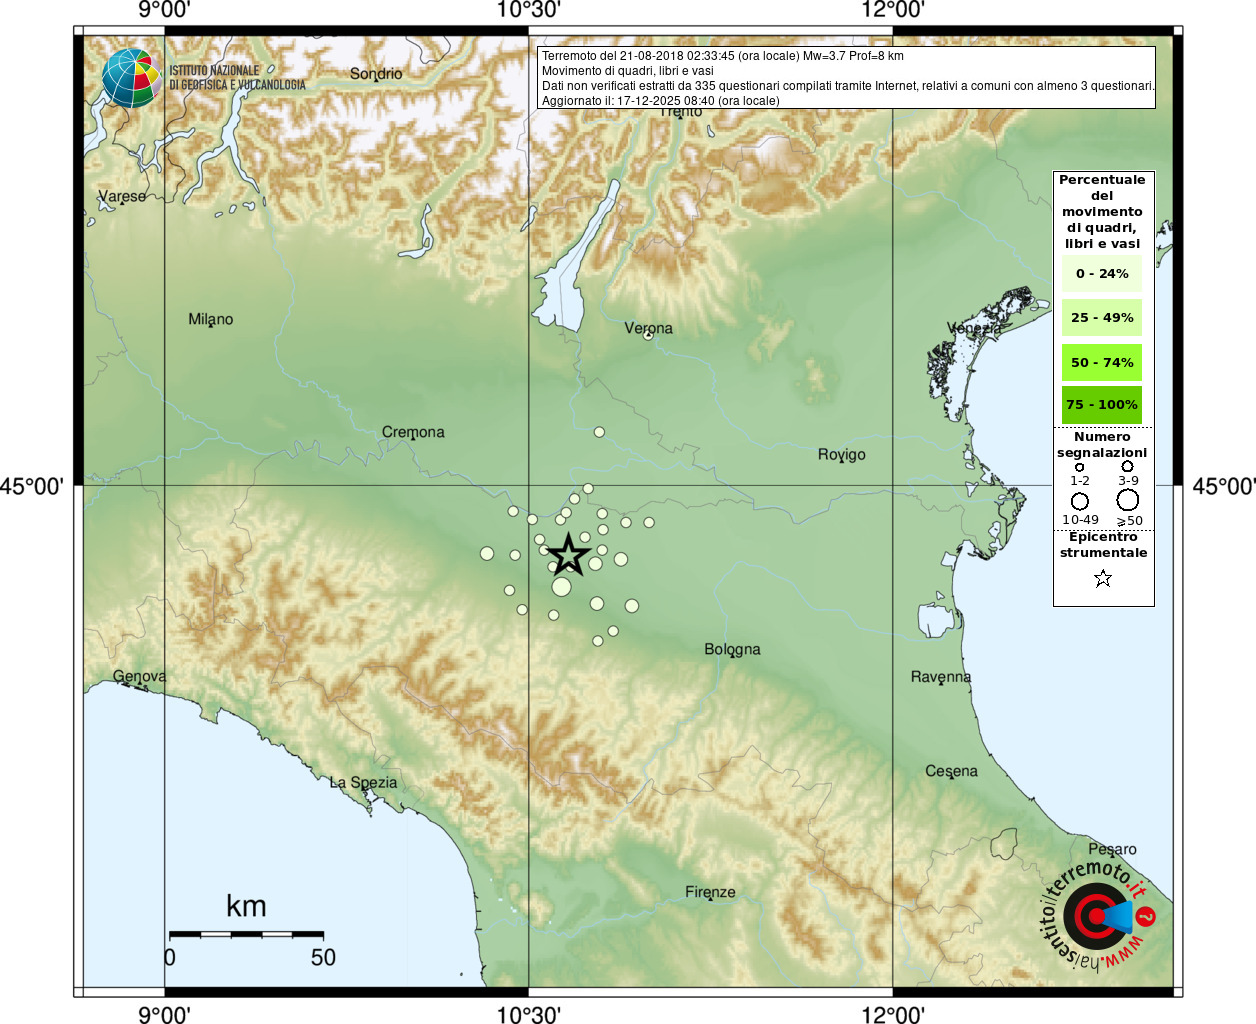The image size is (1256, 1024).
Task: Click the 'Numero segnalazioni' legend heading
Action: pos(1102,445)
